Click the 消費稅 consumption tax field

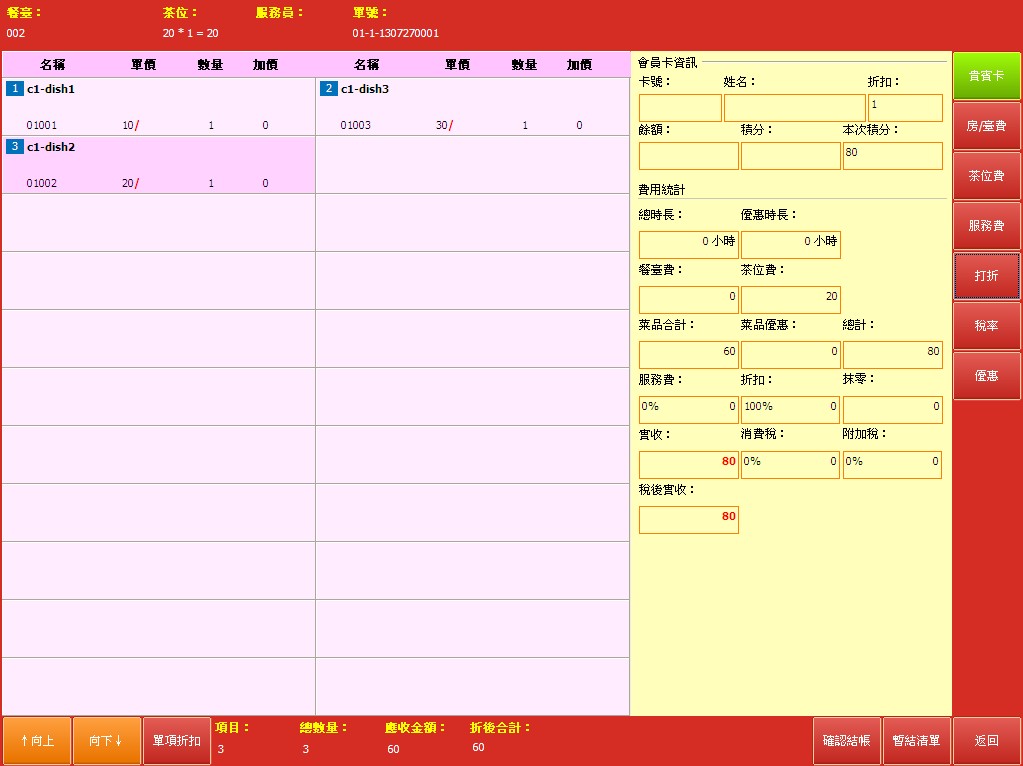pyautogui.click(x=790, y=465)
